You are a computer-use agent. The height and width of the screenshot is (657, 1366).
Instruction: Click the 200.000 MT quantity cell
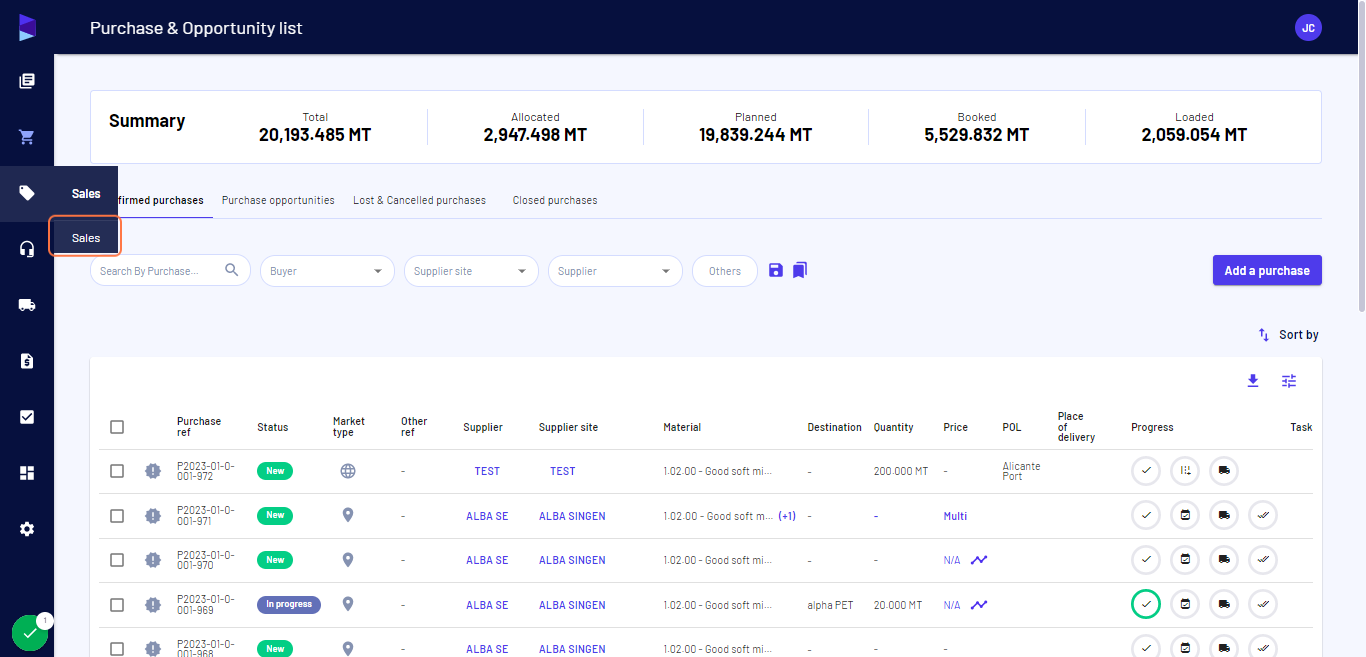(x=901, y=471)
